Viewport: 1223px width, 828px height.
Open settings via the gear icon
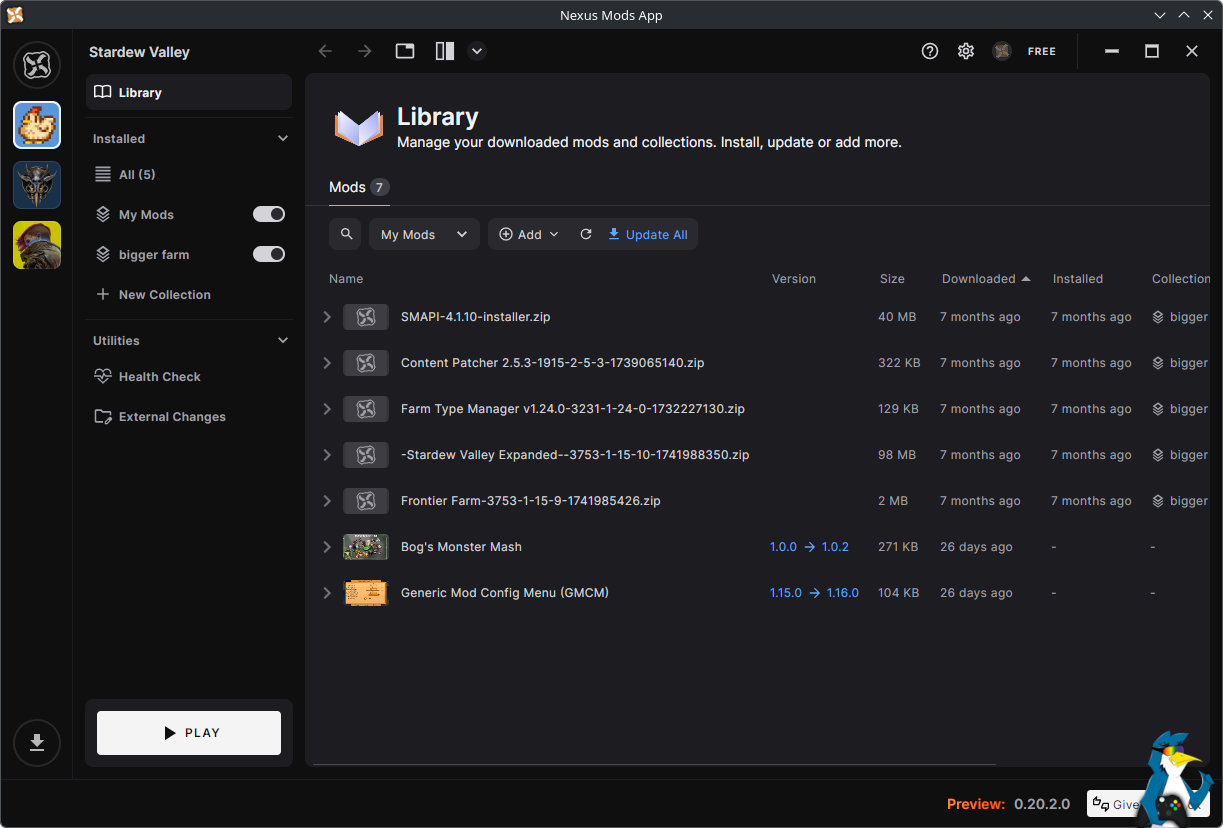click(x=966, y=51)
